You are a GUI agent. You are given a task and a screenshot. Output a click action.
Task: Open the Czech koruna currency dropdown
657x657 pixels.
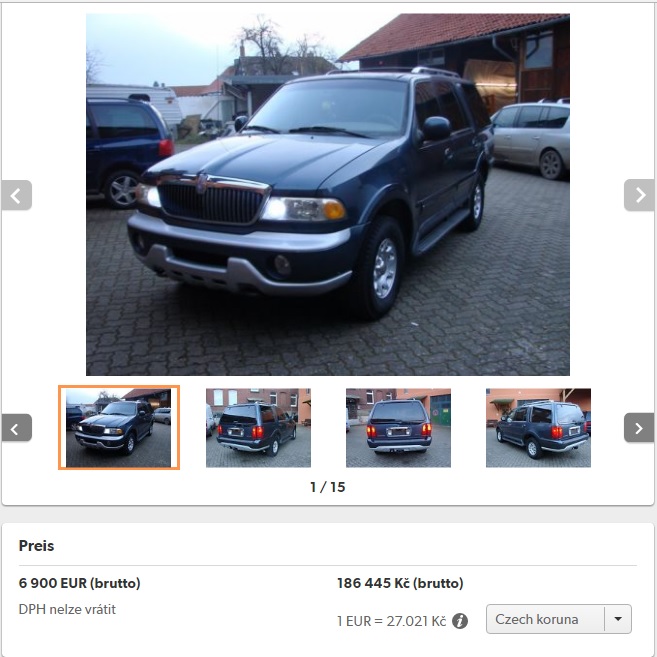pos(559,619)
